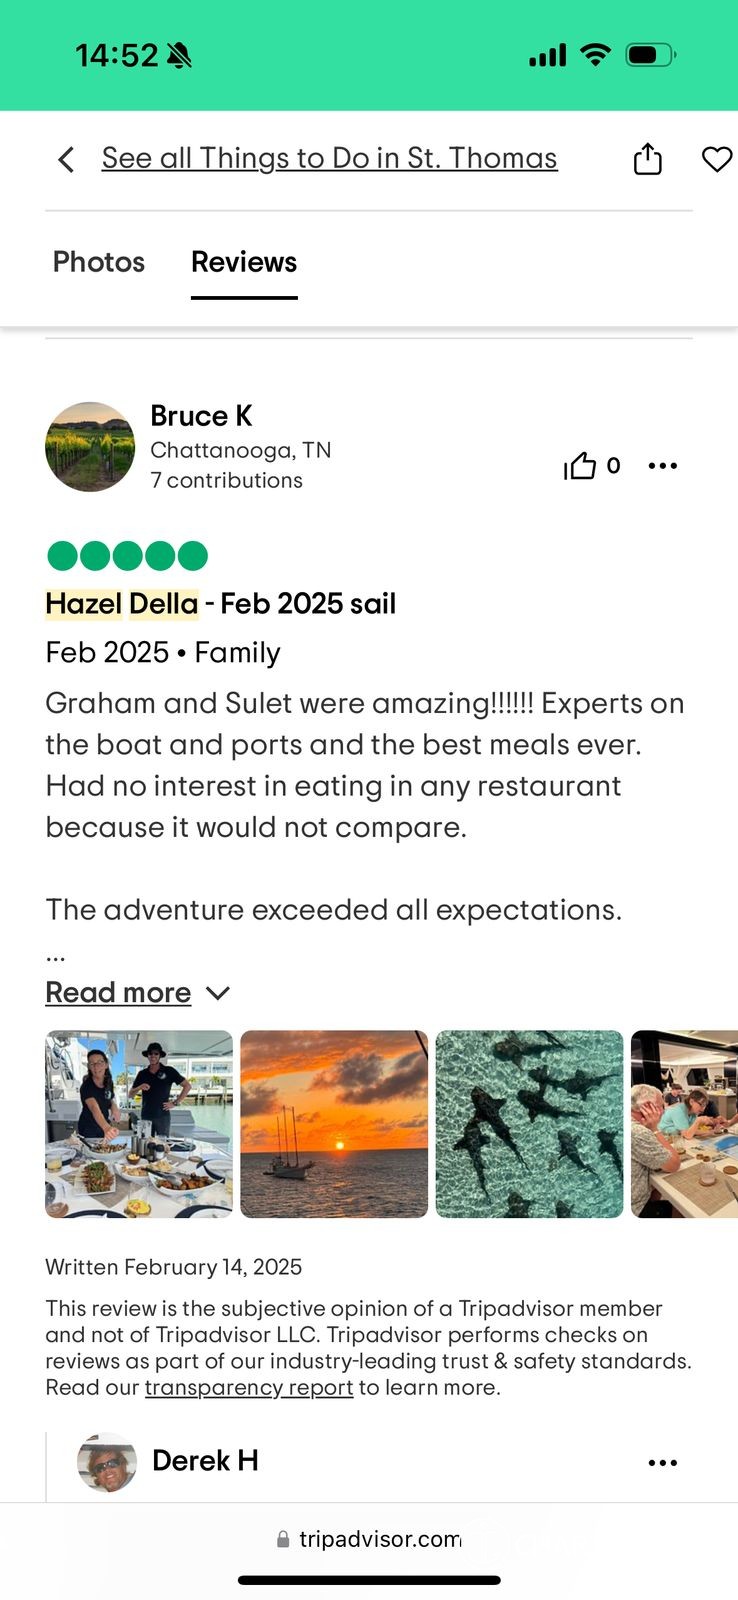The image size is (738, 1600).
Task: Tap the back chevron arrow
Action: (x=66, y=160)
